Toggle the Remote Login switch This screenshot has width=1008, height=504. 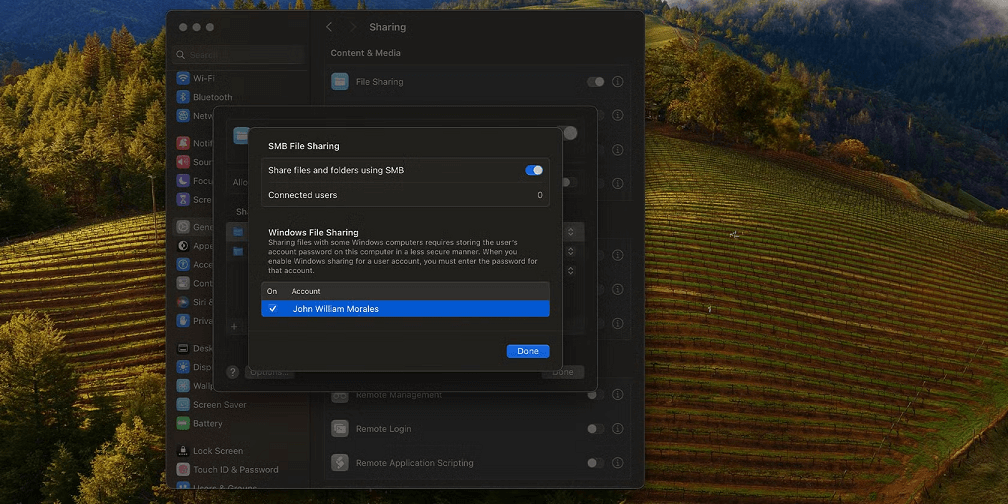pos(595,429)
